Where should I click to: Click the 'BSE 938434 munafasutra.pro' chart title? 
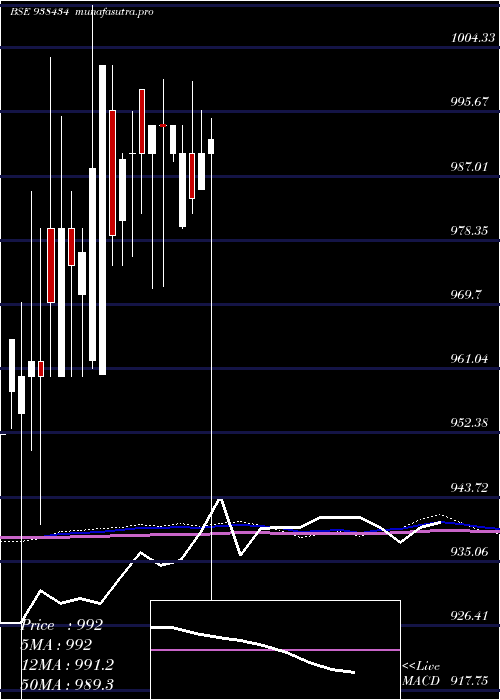click(82, 12)
